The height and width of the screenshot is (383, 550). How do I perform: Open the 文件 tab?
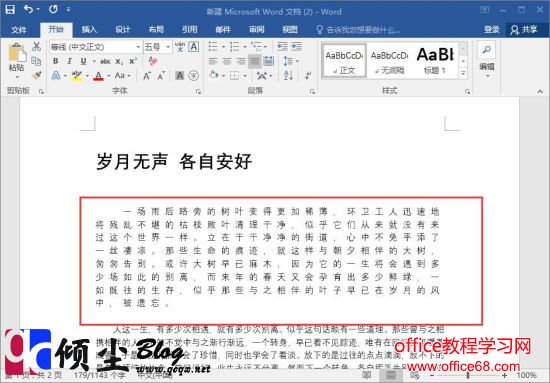click(19, 29)
